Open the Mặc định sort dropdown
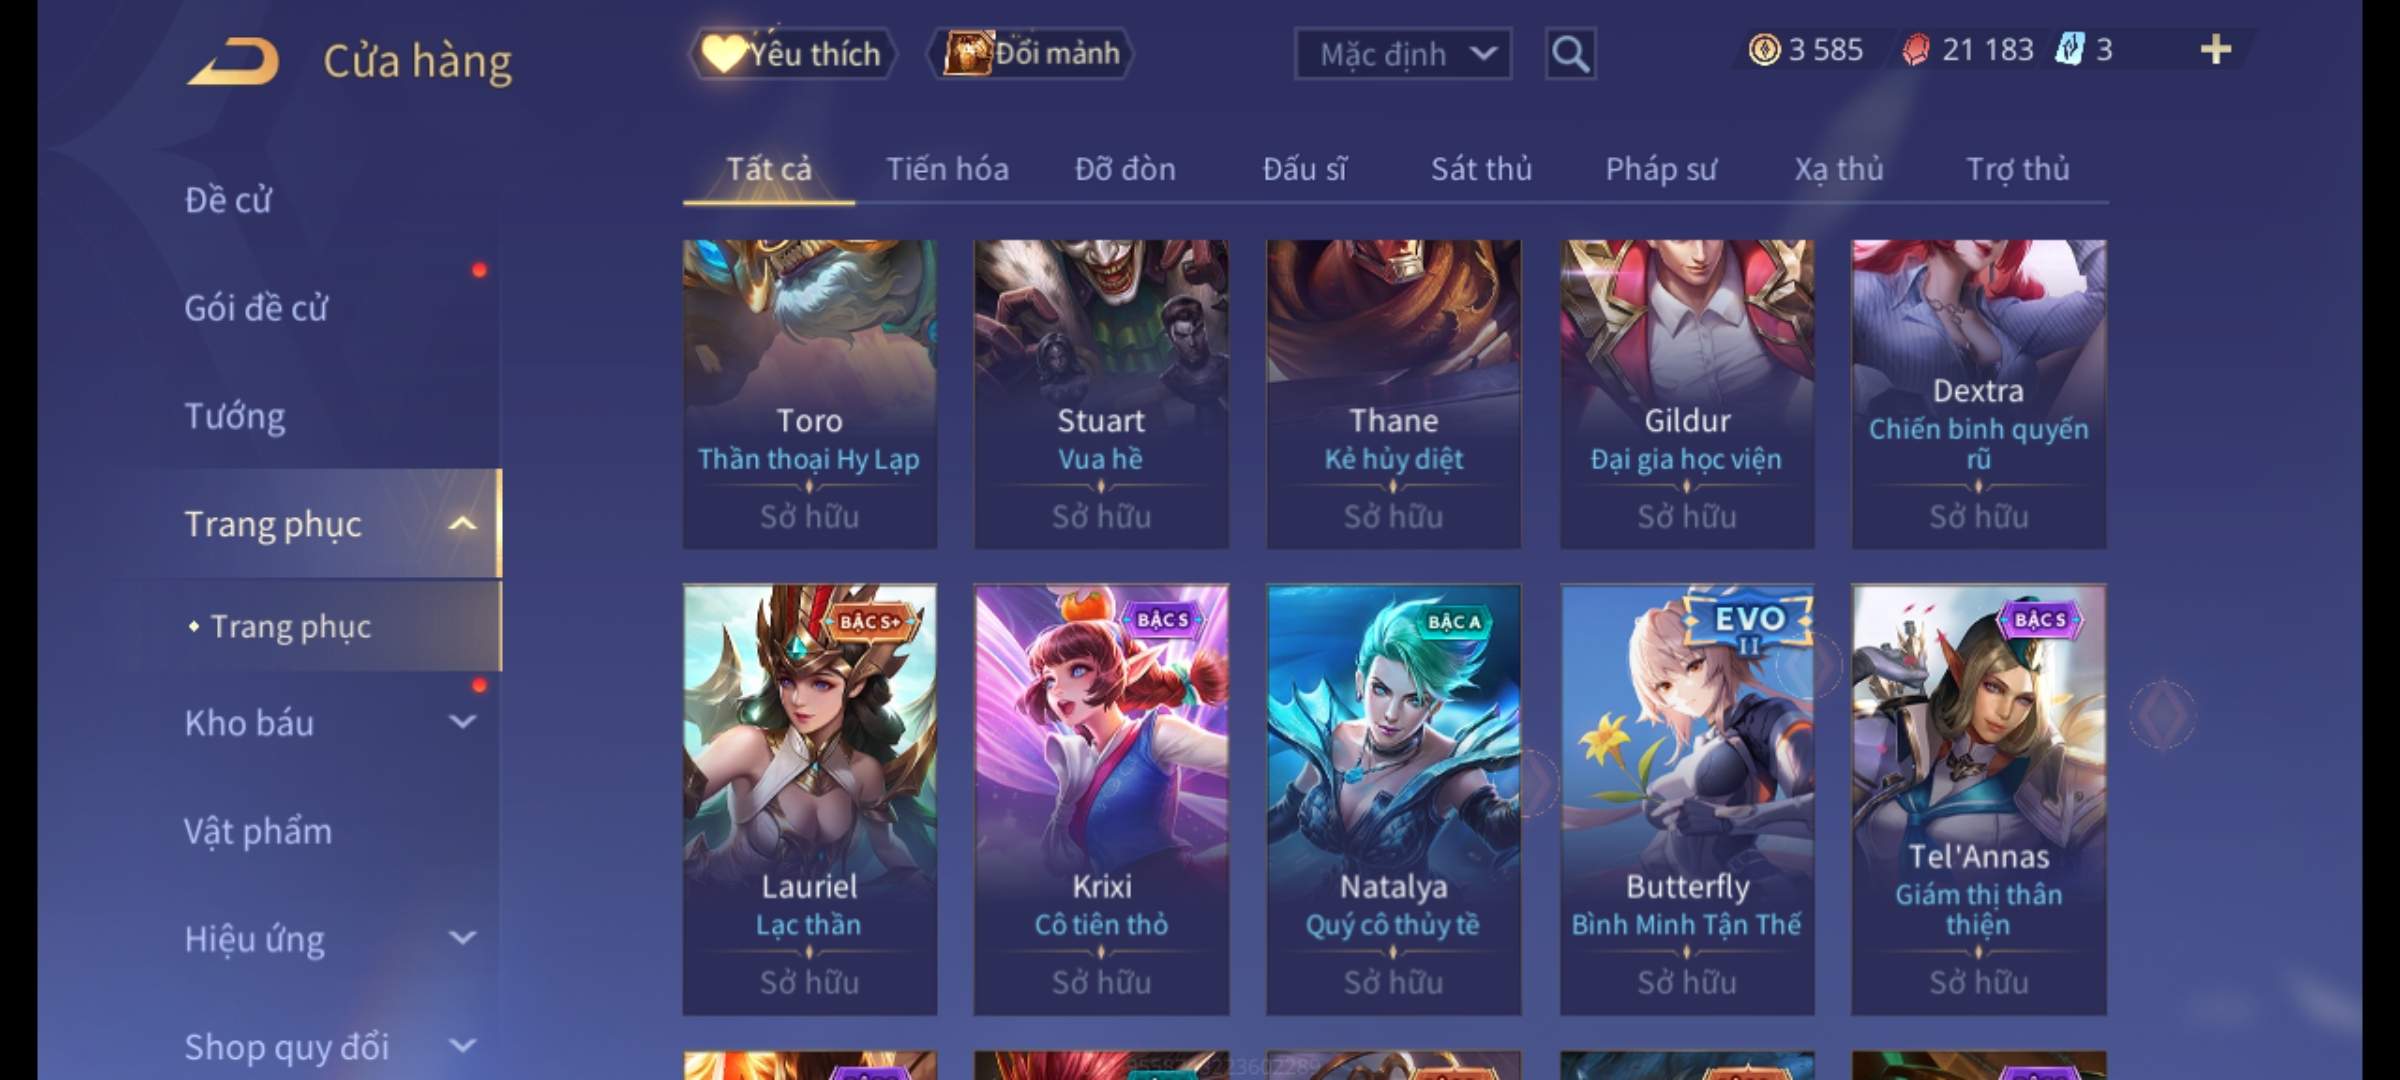2400x1080 pixels. click(1402, 54)
